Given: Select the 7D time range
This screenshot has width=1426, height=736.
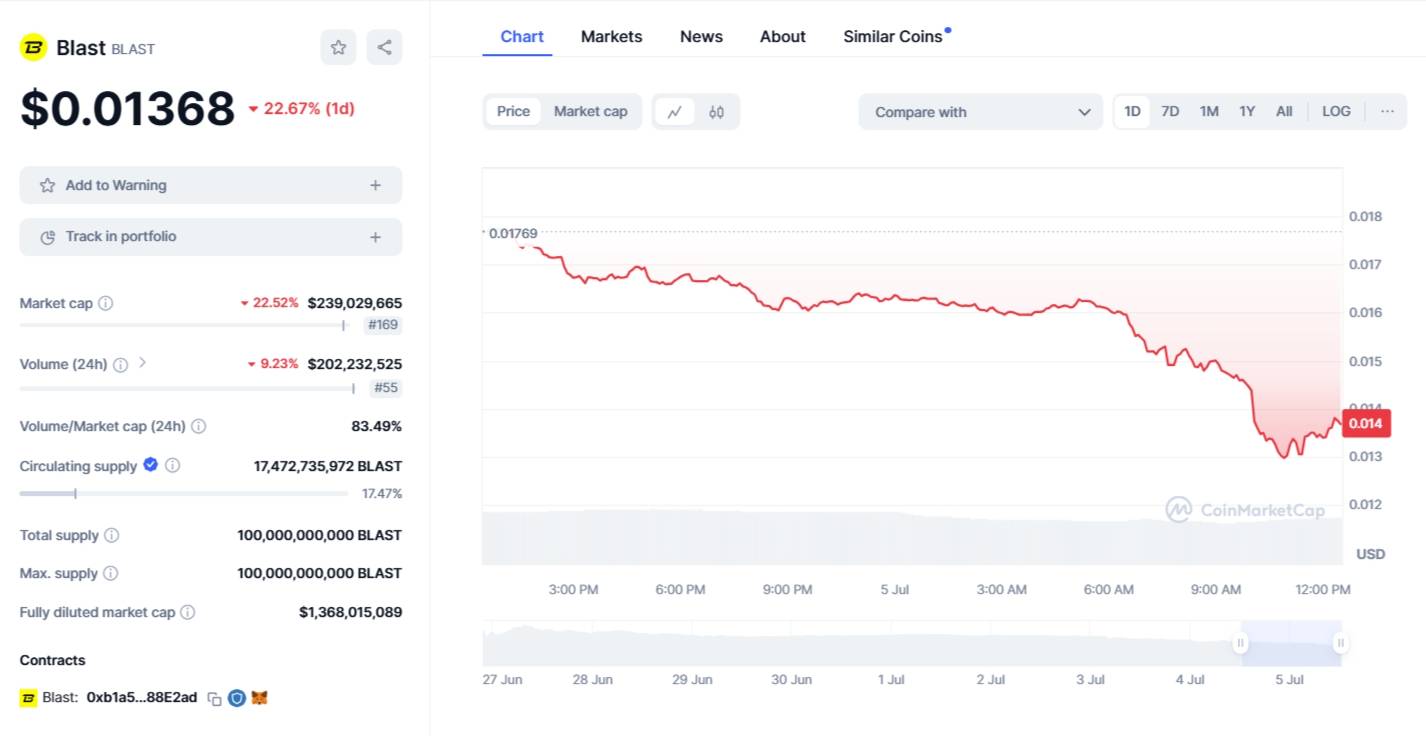Looking at the screenshot, I should click(x=1170, y=111).
